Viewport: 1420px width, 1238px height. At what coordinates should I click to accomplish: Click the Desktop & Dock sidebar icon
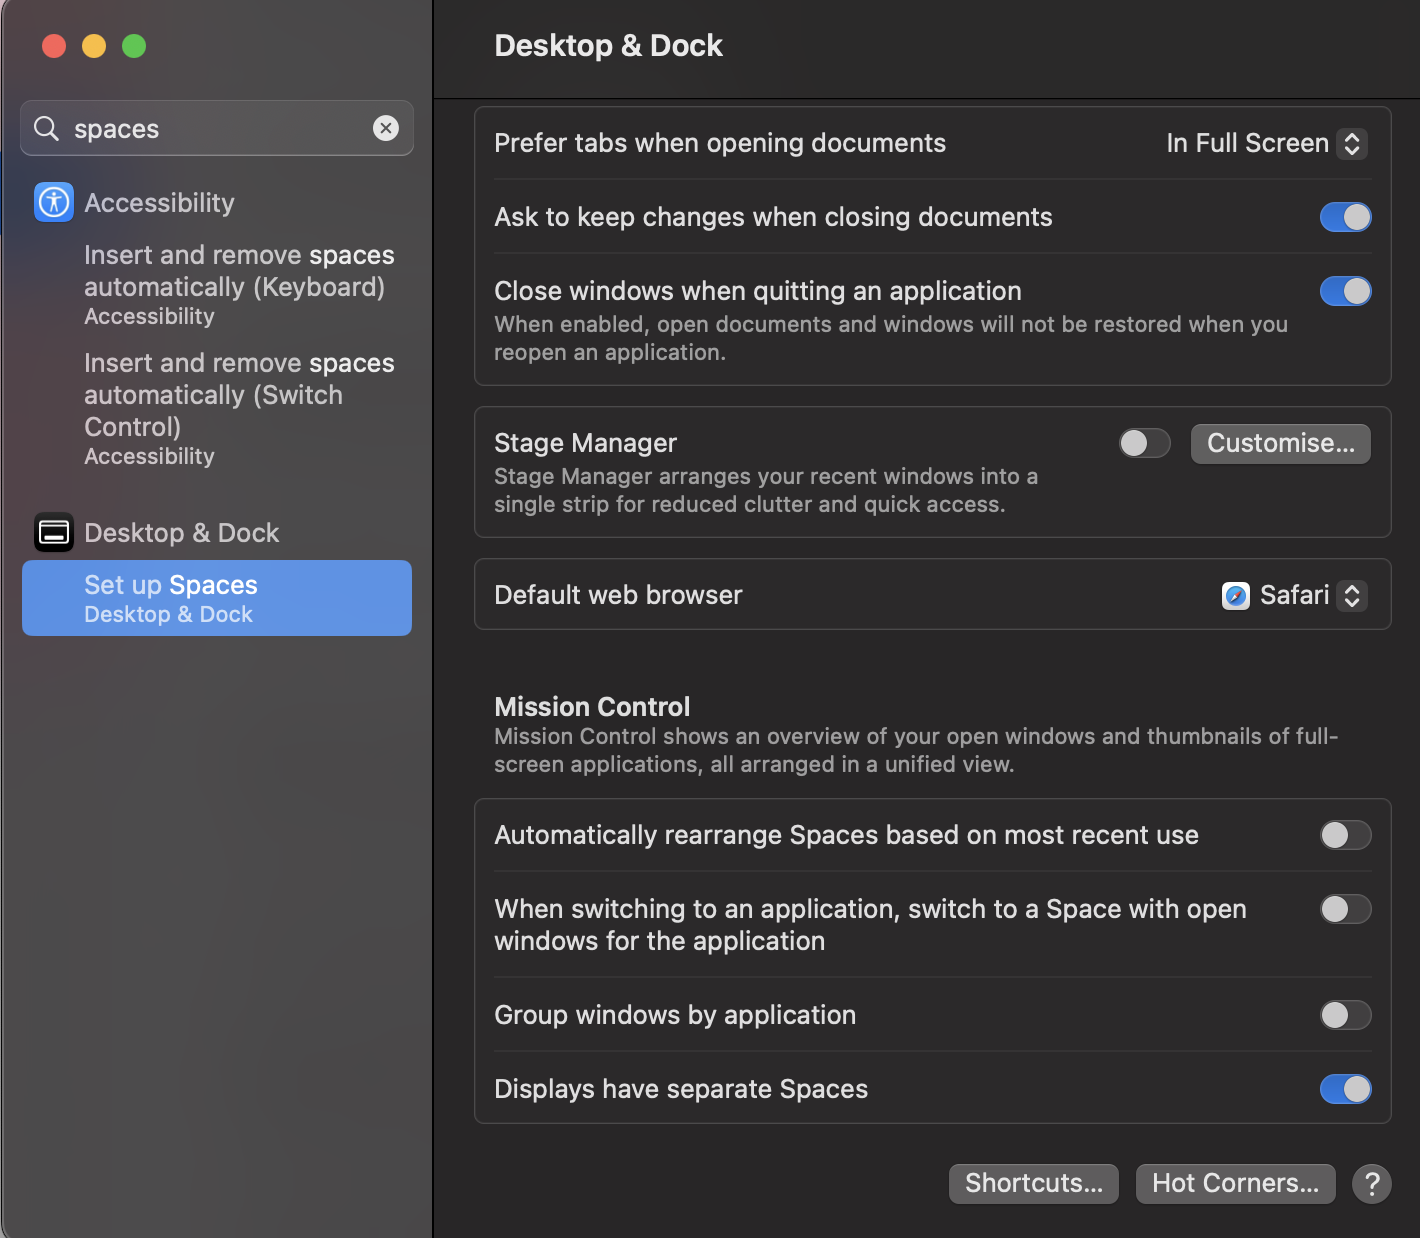pos(54,532)
